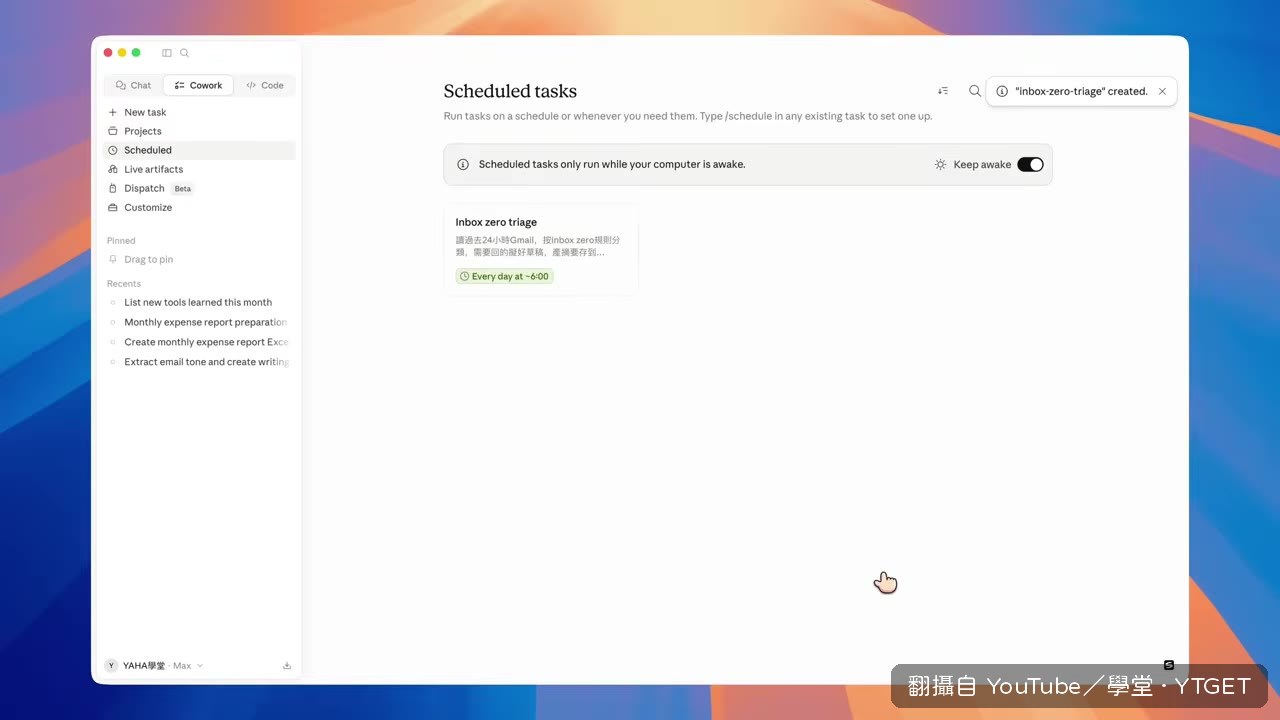1280x720 pixels.
Task: Expand the YAHA學堂 account menu
Action: coord(154,665)
